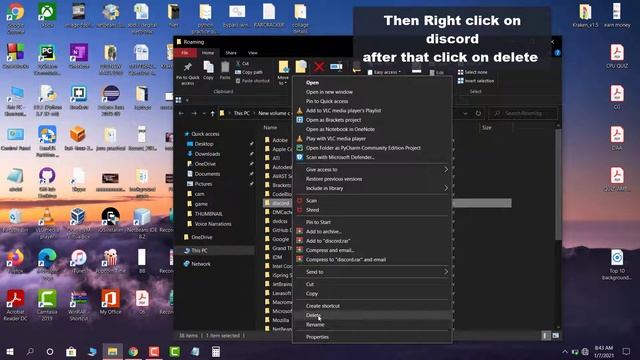This screenshot has width=640, height=360.
Task: Click Paste shortcut in the ribbon
Action: tap(253, 81)
